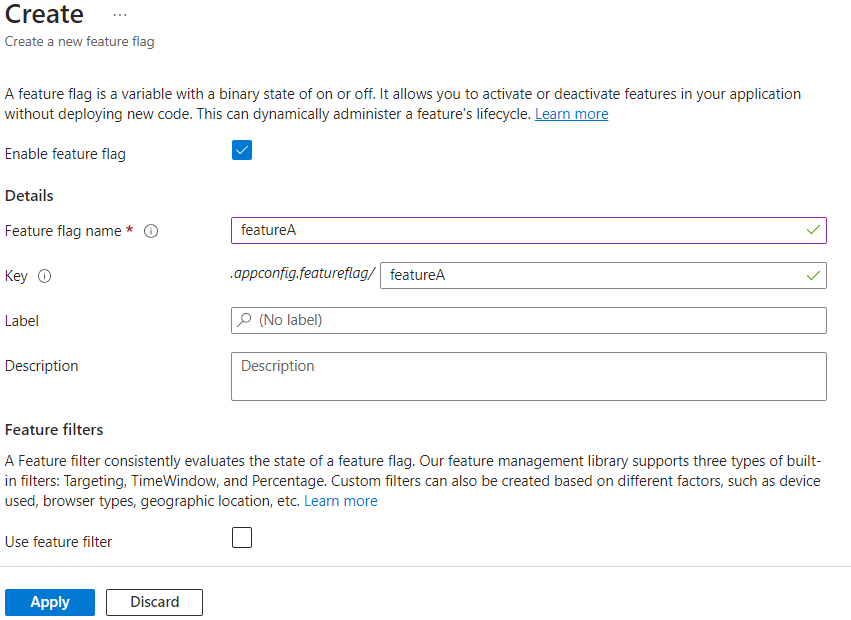Click info icon next to Feature flag name
Screen dimensions: 851x620
coord(151,231)
